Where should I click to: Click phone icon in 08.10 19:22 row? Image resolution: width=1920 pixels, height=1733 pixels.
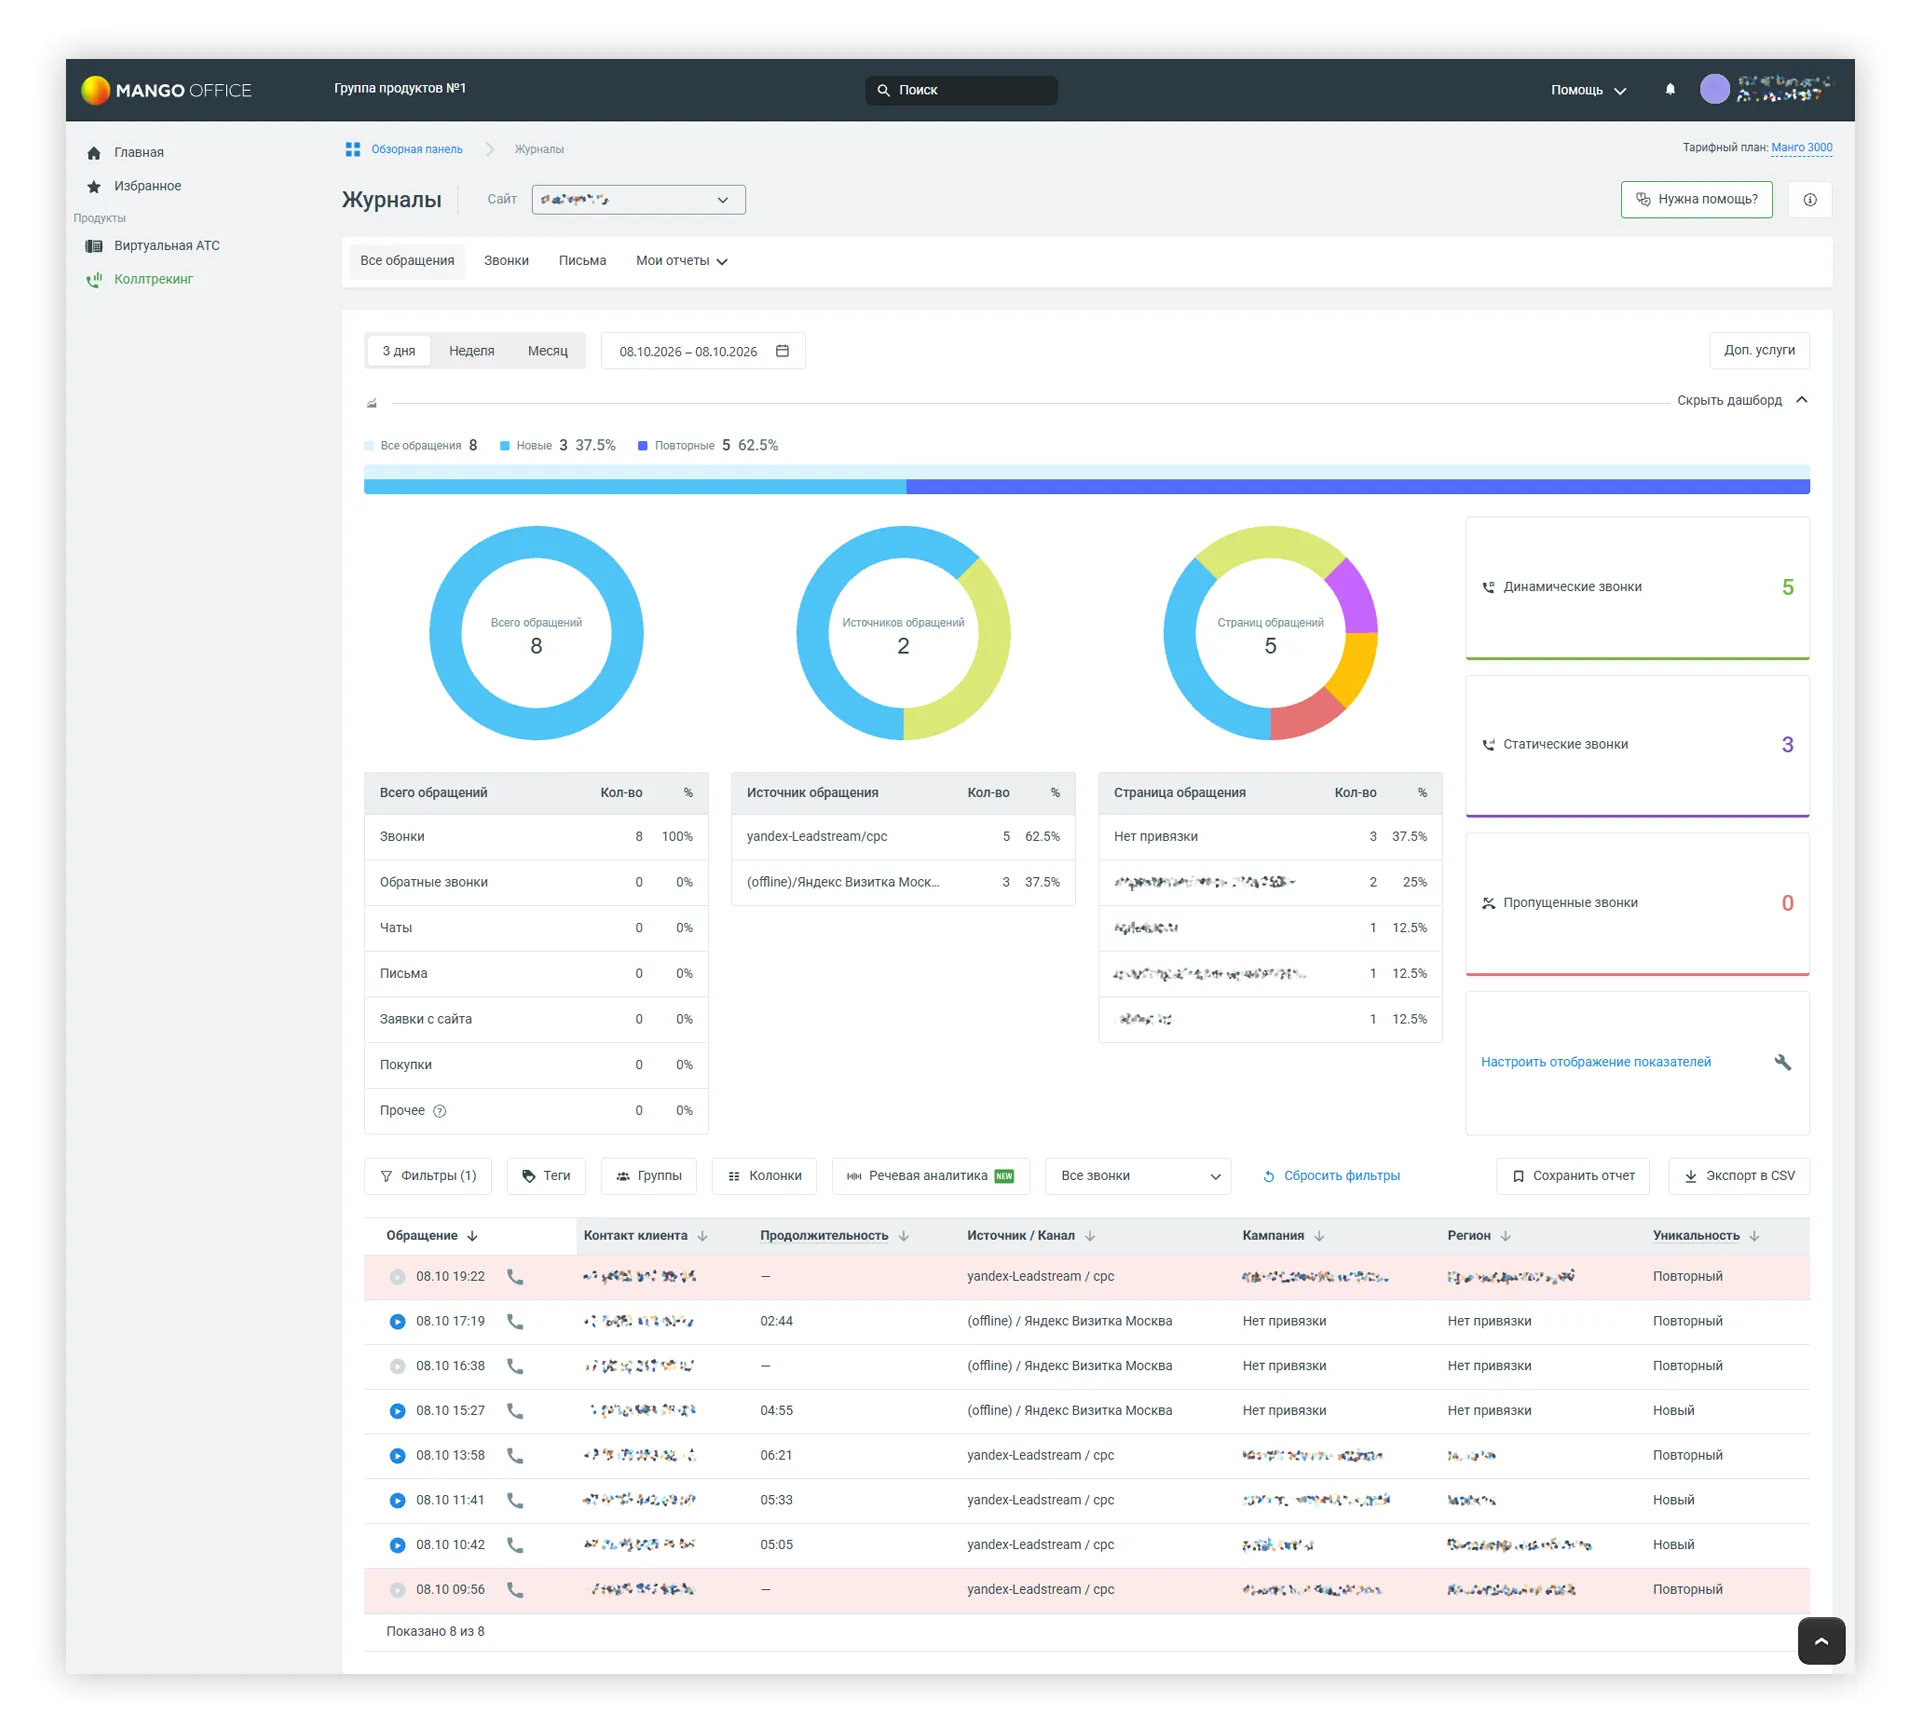click(x=515, y=1277)
